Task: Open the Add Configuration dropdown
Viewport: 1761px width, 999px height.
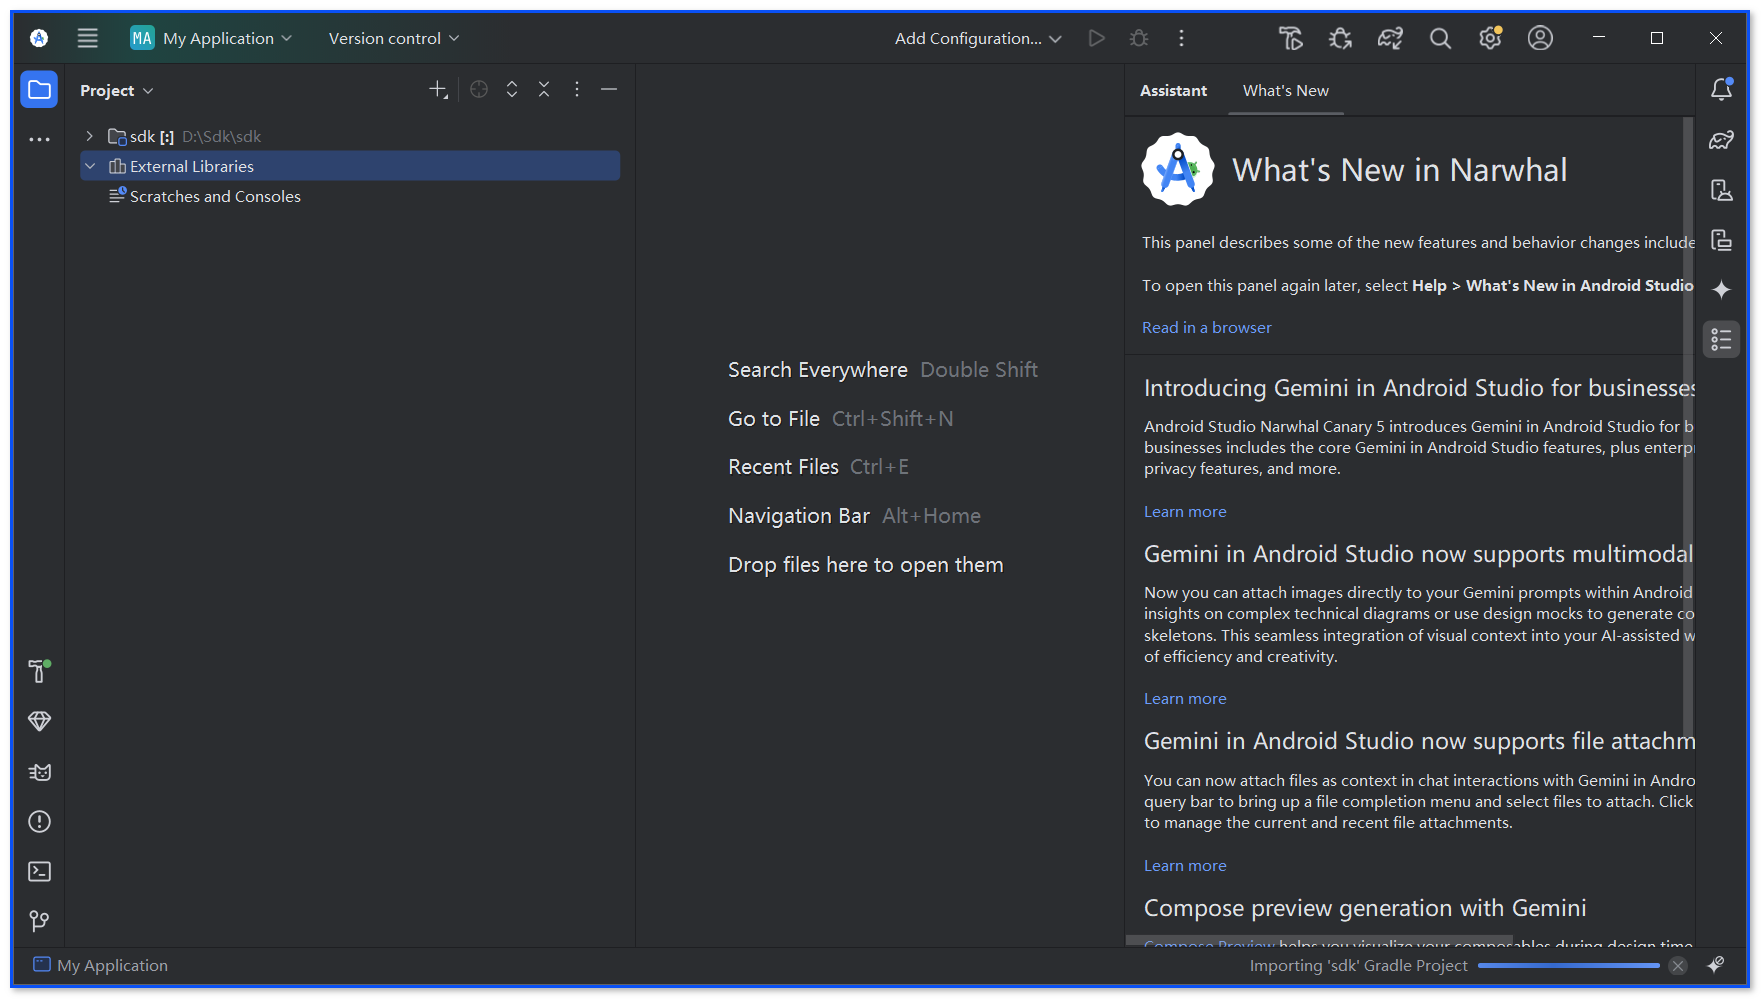Action: tap(978, 38)
